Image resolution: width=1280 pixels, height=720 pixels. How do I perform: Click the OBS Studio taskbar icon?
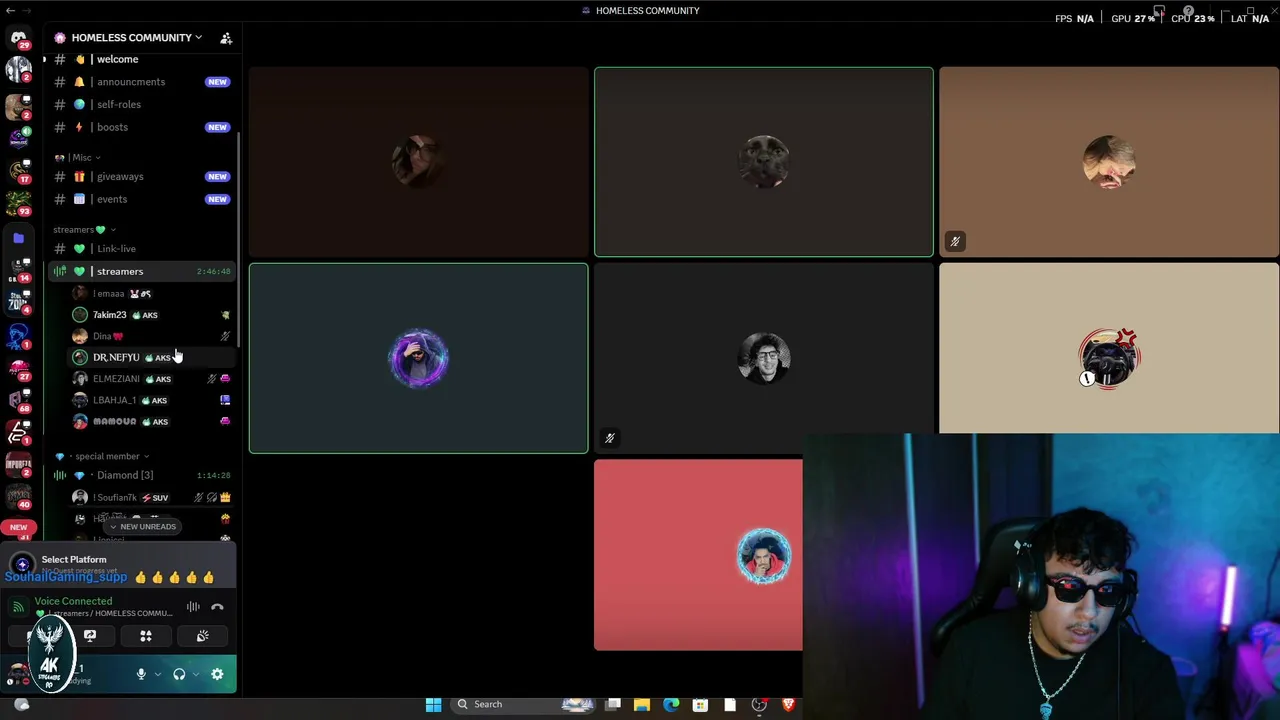click(759, 704)
